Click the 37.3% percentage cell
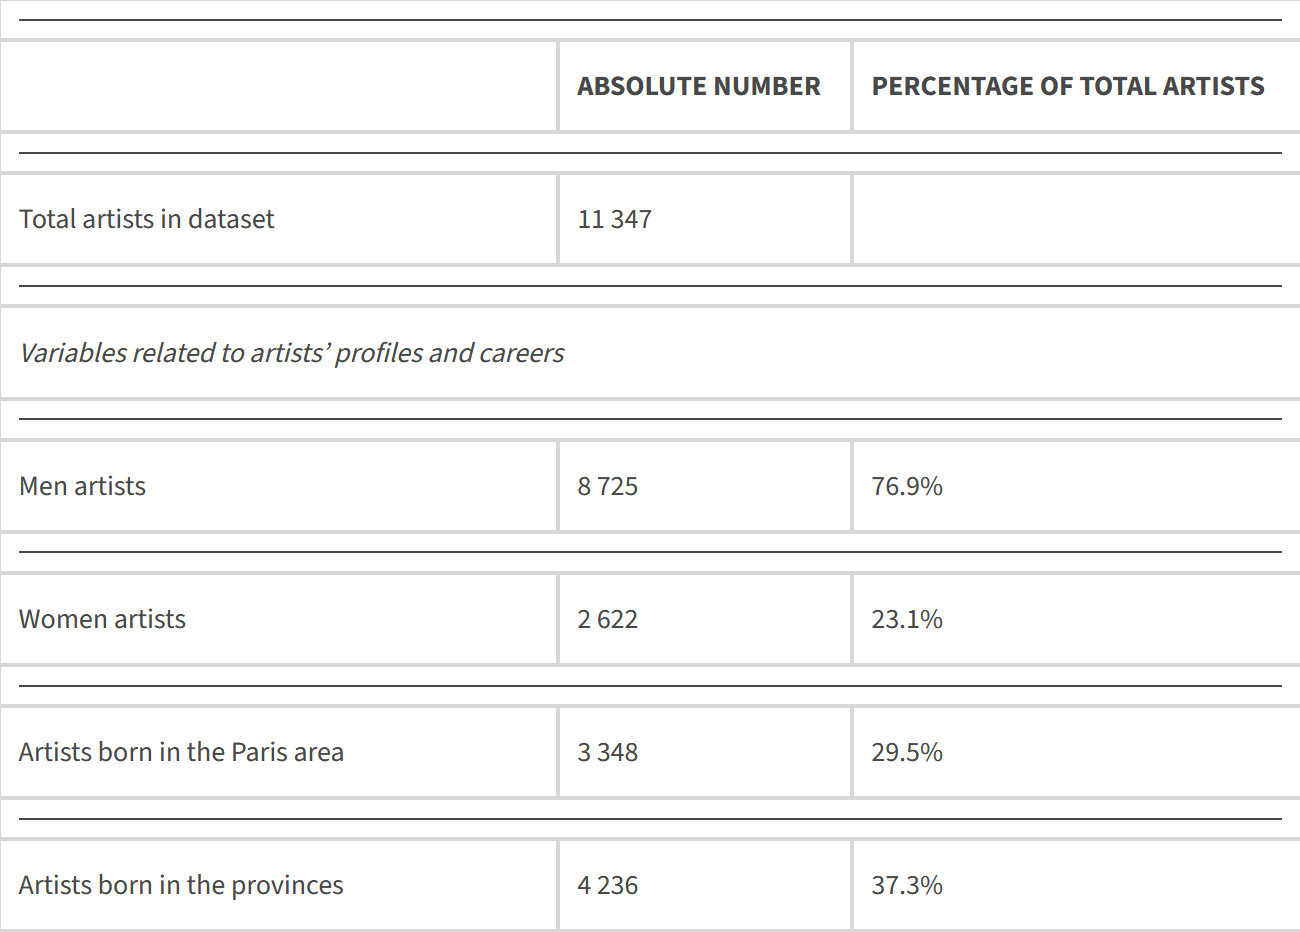 906,885
